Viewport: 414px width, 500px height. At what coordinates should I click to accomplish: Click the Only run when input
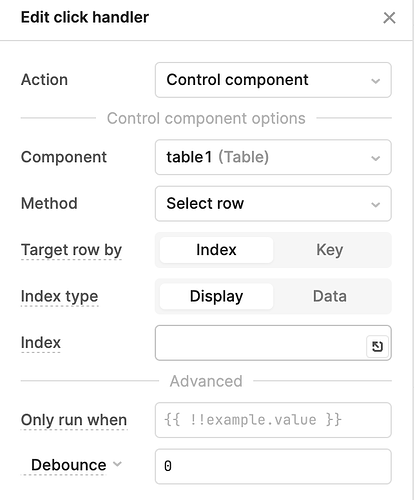pos(273,420)
